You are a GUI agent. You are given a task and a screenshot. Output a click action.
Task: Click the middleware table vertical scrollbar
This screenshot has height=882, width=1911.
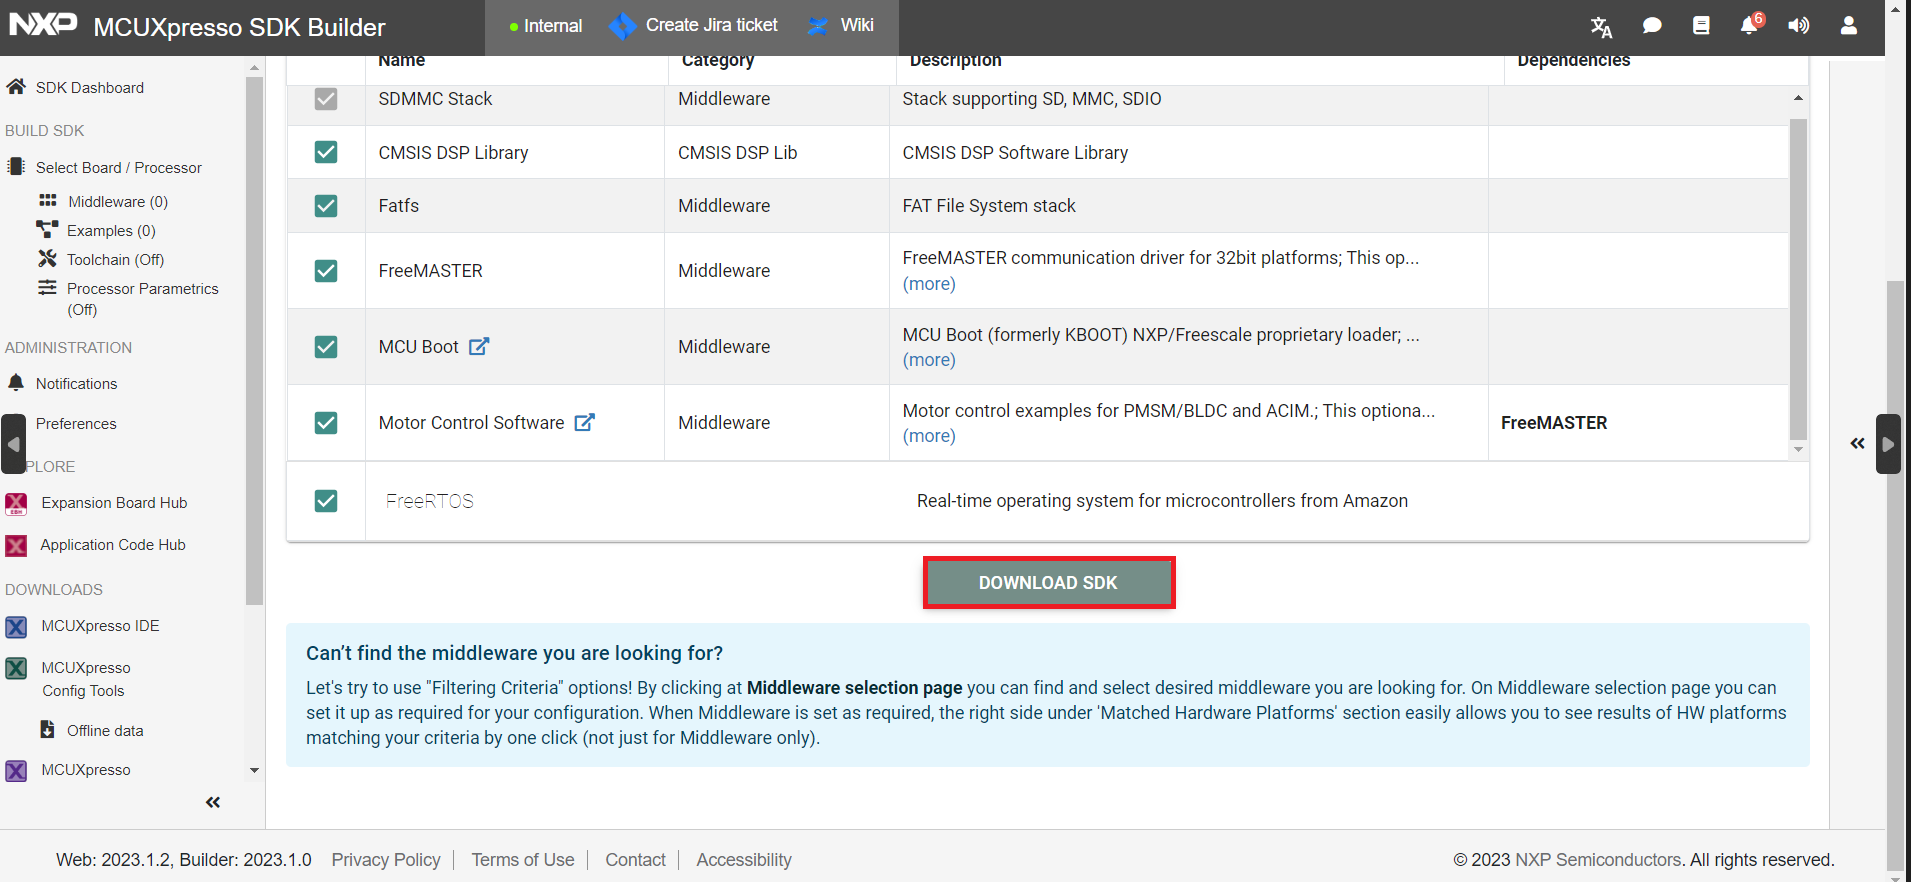pos(1798,278)
